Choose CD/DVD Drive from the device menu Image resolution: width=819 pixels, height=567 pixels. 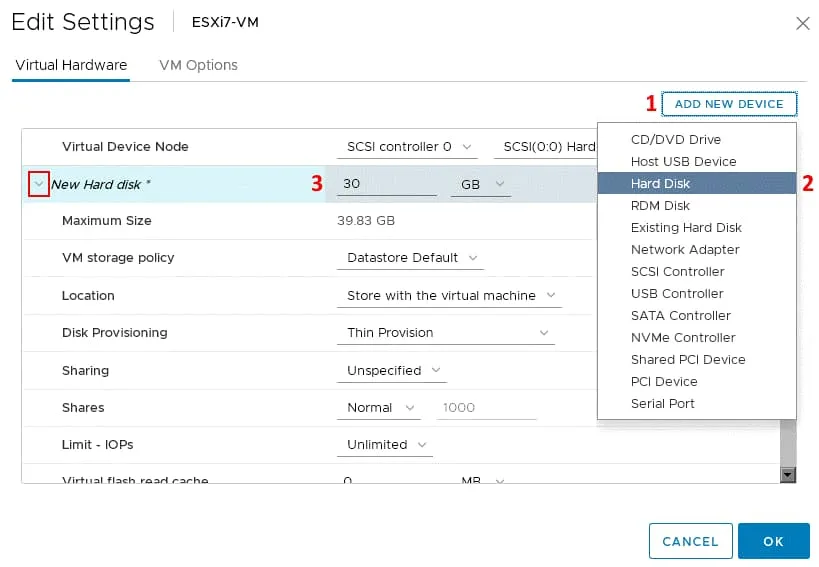click(x=675, y=140)
